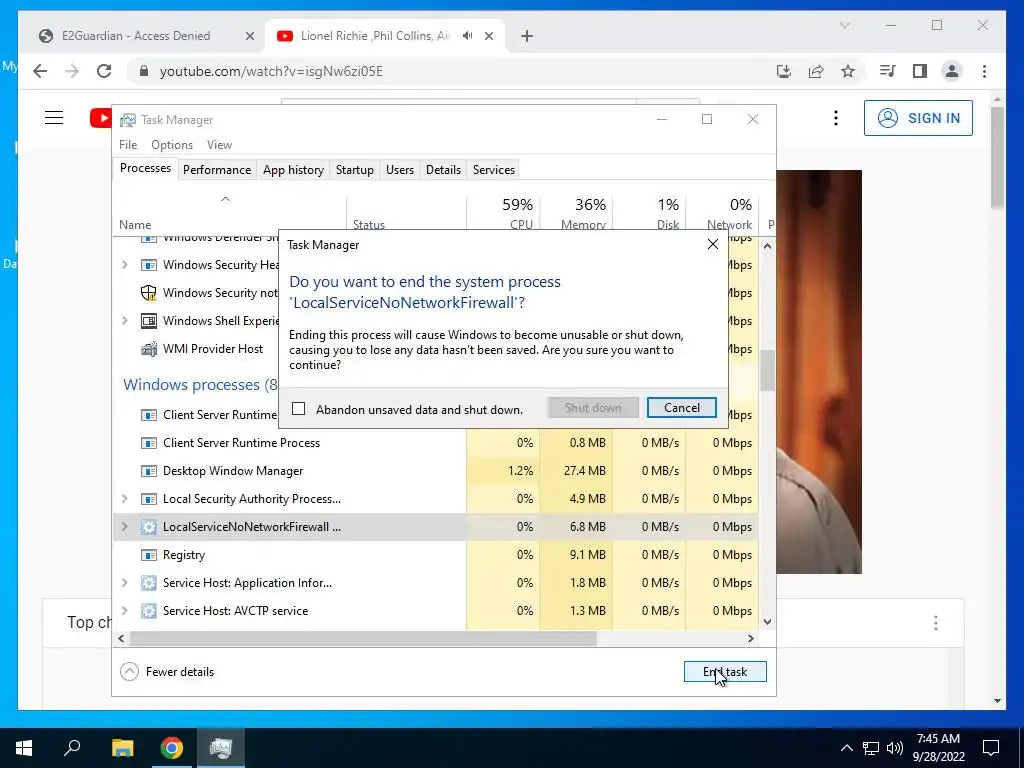Sort processes by Disk column

(649, 213)
